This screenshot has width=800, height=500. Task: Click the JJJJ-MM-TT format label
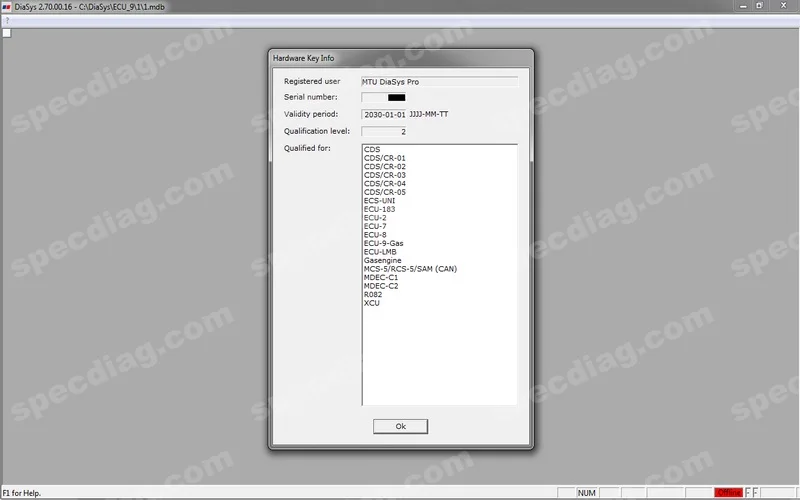[429, 114]
